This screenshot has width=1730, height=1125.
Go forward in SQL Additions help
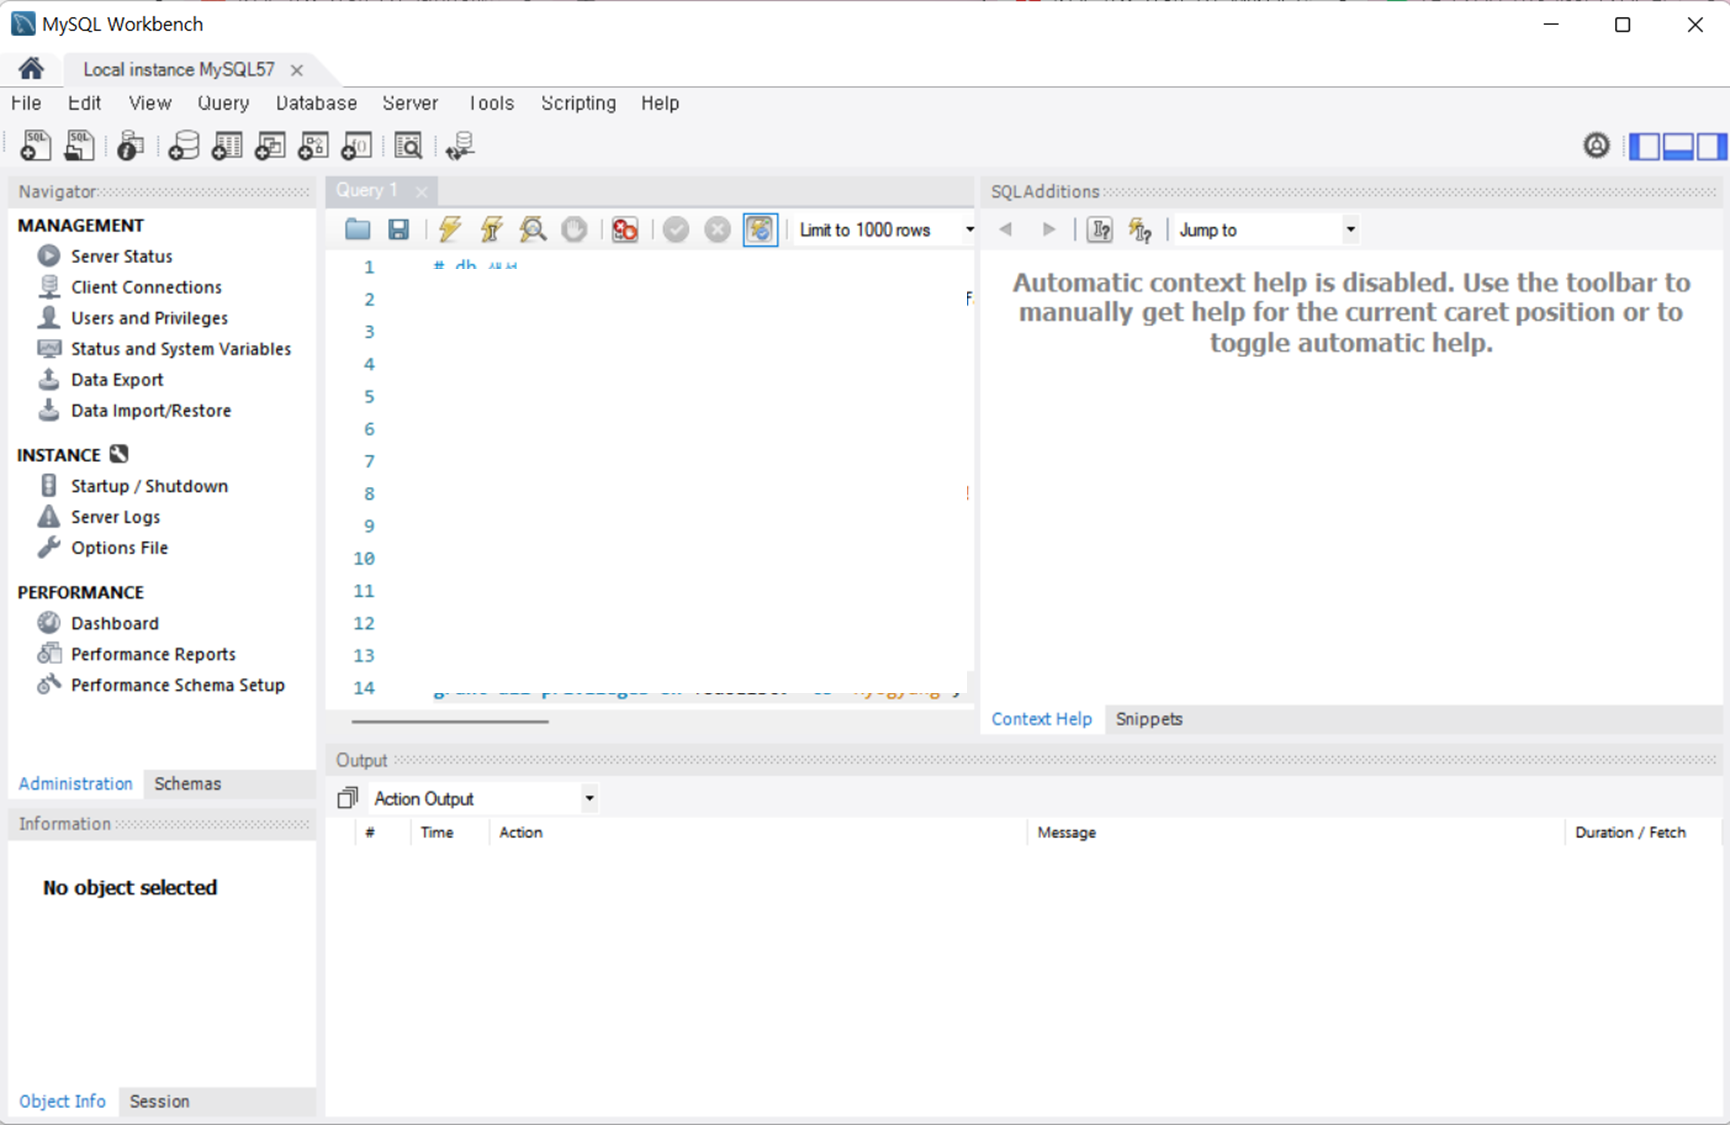coord(1048,230)
